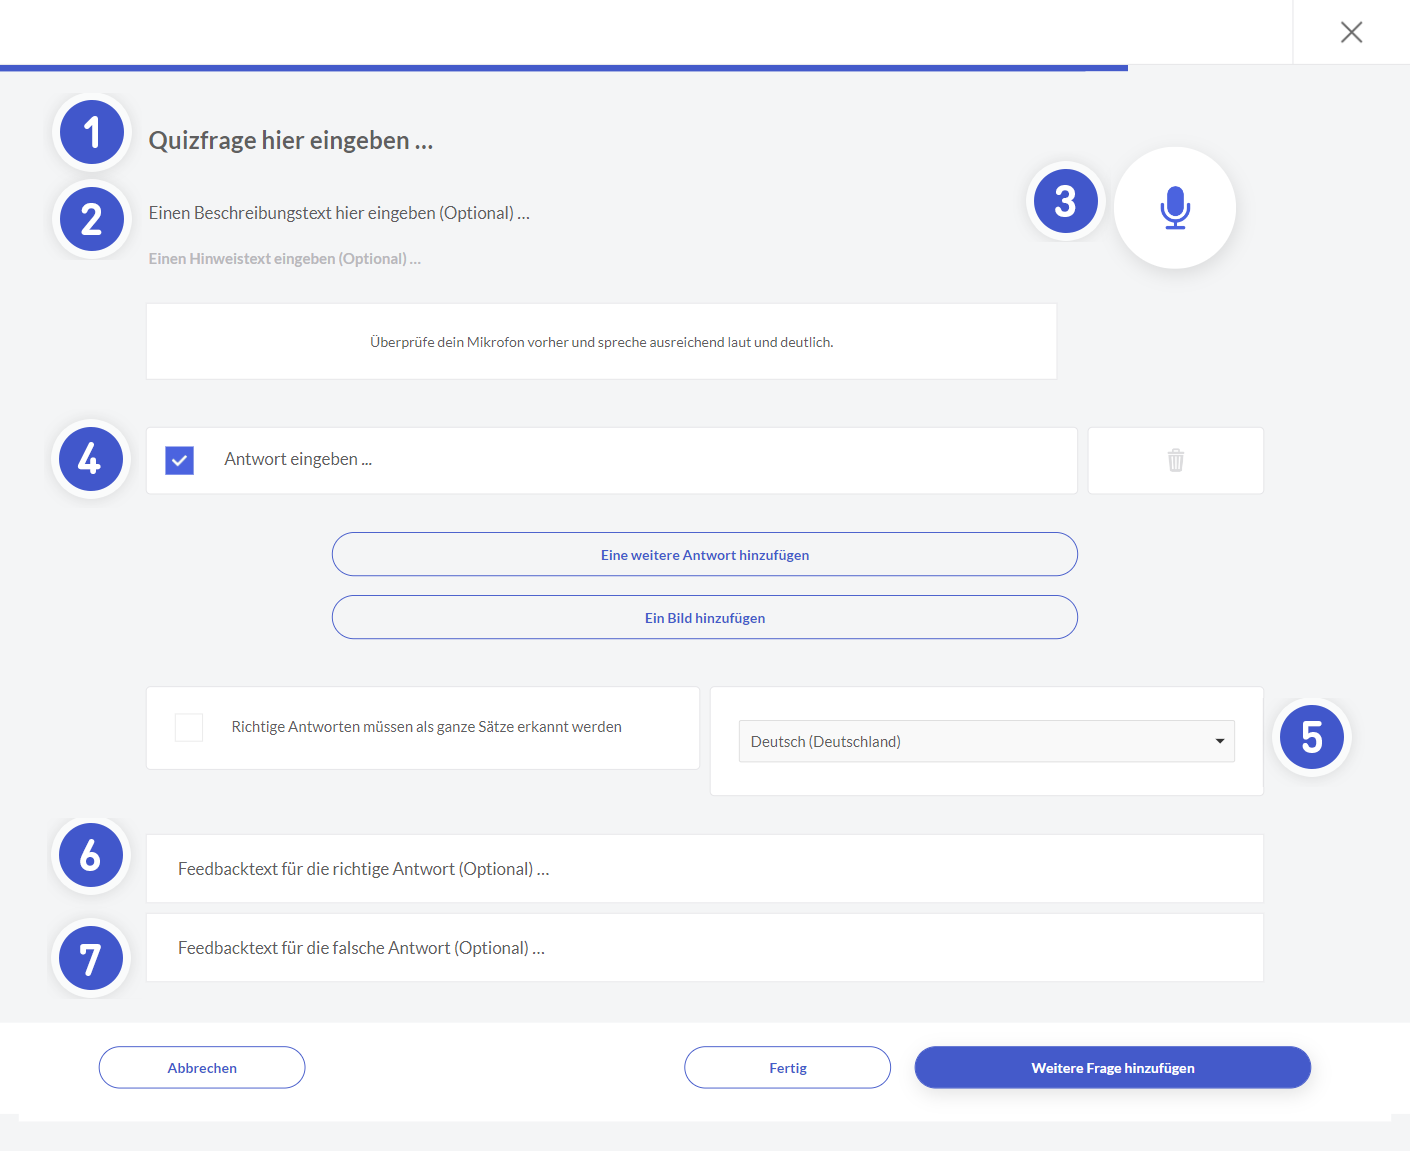Add another question with 'Weitere Frage hinzufügen'

click(1112, 1068)
